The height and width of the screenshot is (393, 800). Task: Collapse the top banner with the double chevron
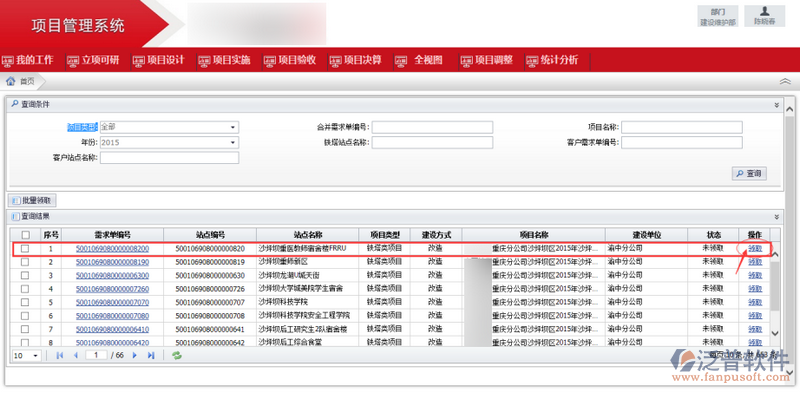785,82
